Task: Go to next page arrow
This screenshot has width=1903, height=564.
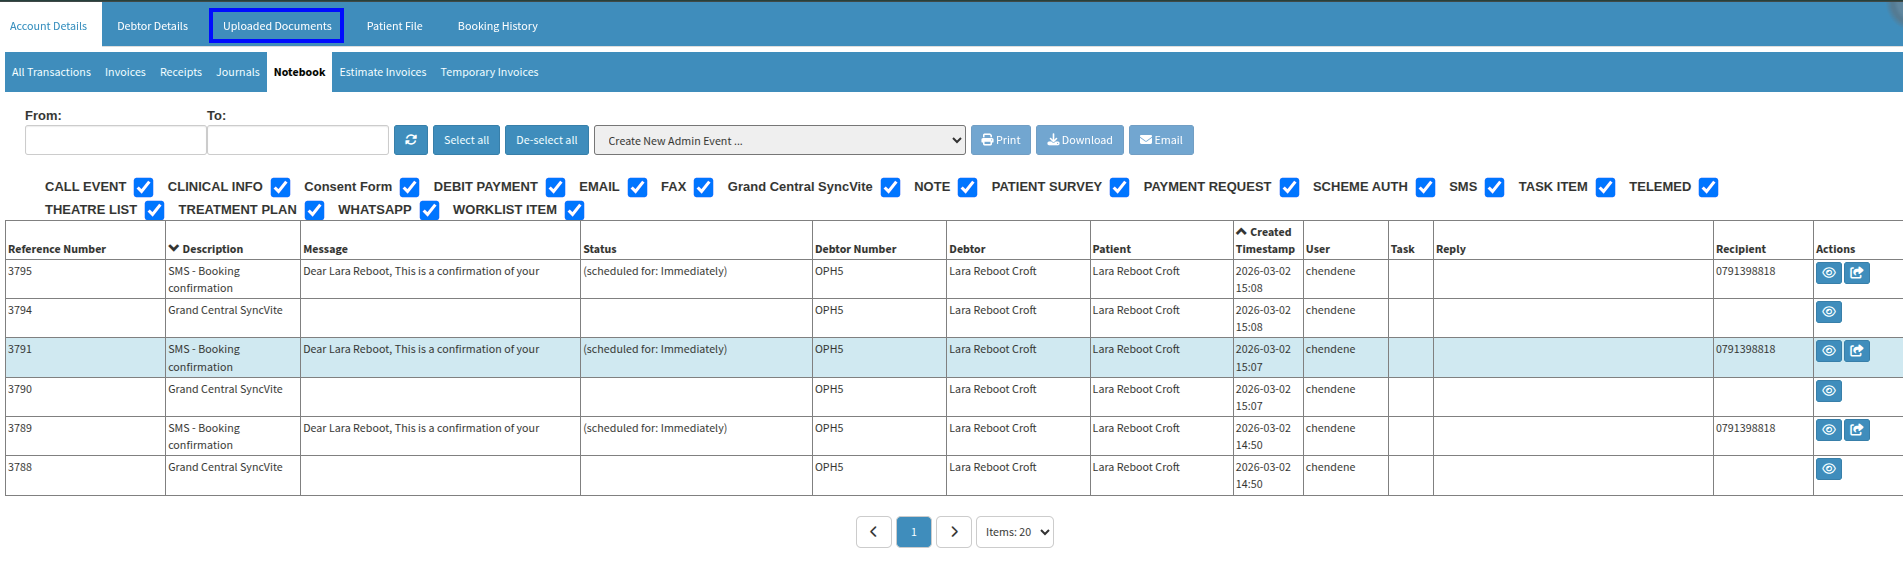Action: pos(954,532)
